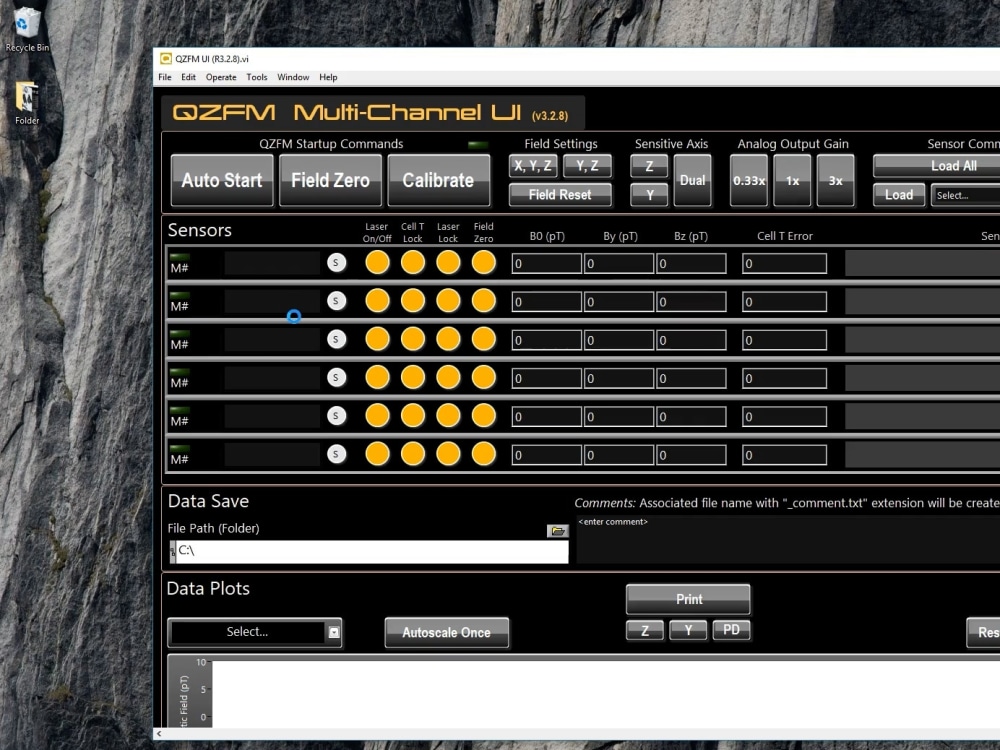Click the Print button

tap(688, 599)
